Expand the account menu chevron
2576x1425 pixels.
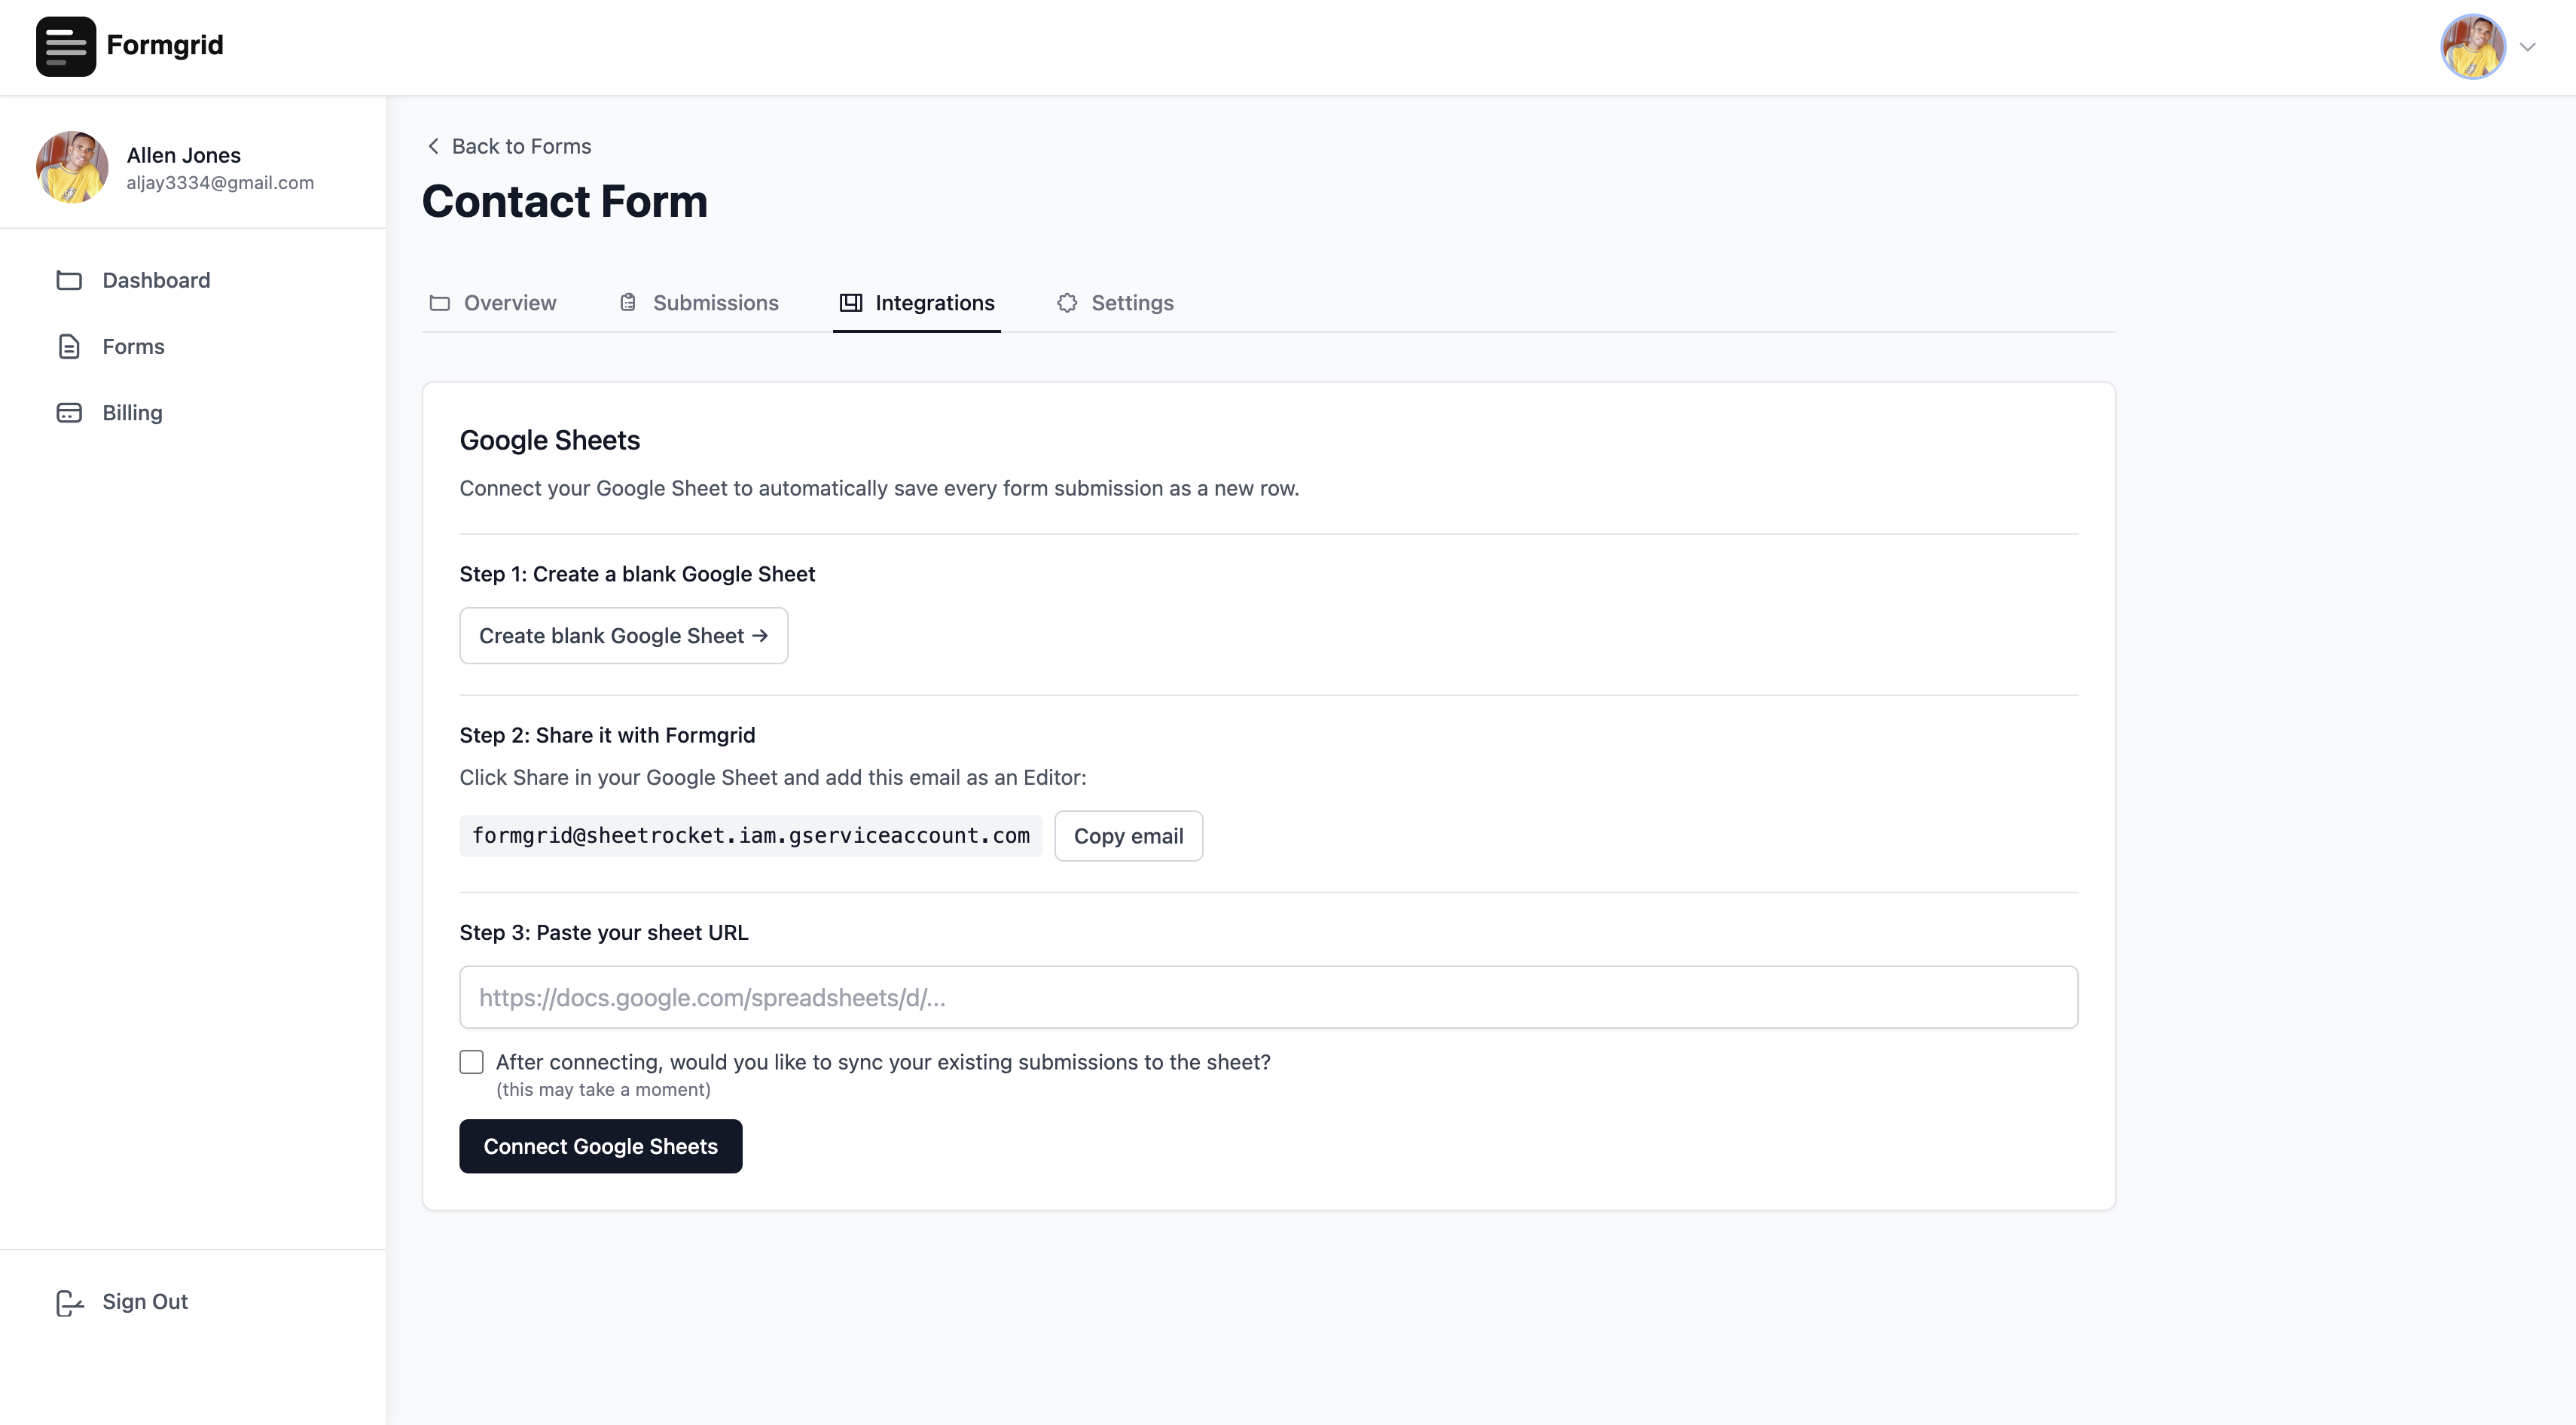pos(2528,47)
